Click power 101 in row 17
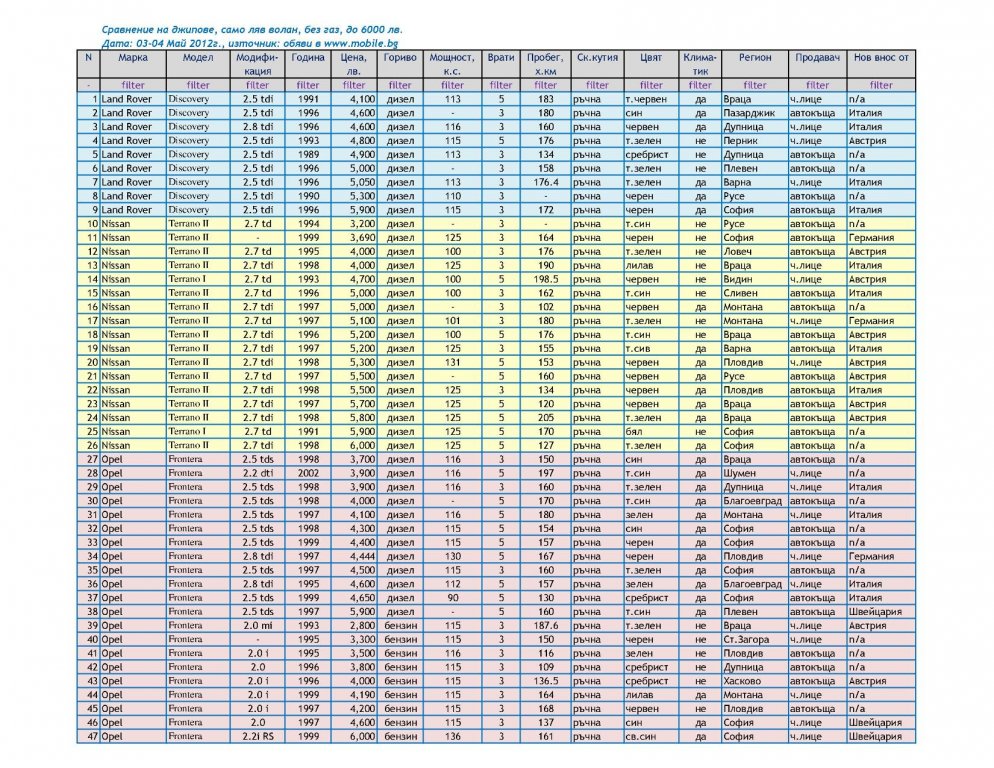Screen dimensions: 994x768 (452, 321)
